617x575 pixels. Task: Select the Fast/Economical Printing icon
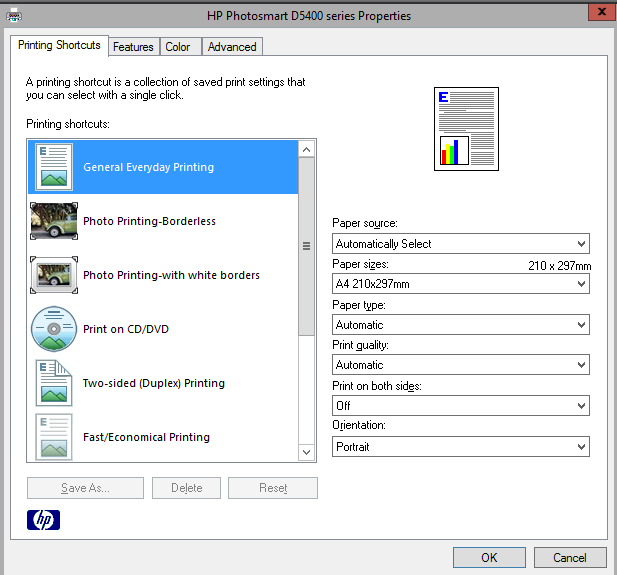[54, 436]
